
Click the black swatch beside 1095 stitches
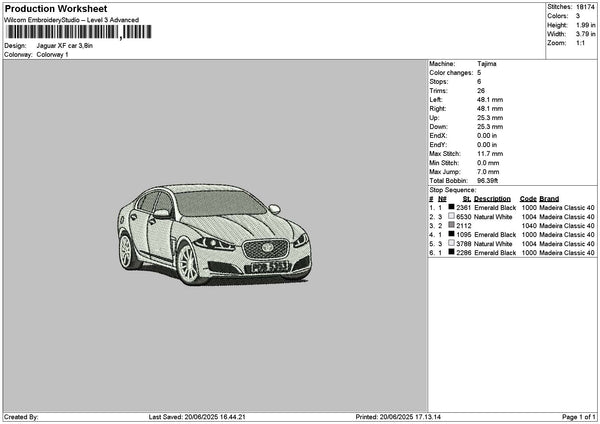(x=452, y=235)
